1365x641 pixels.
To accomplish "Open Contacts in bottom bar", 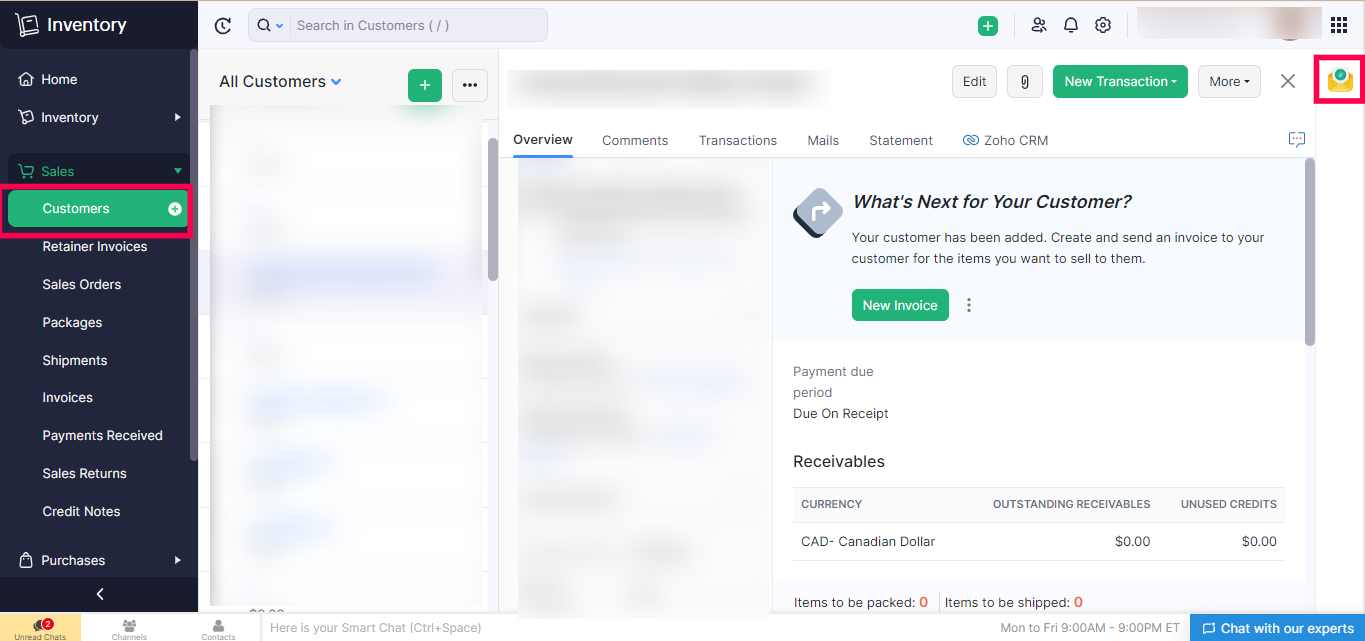I will 218,628.
